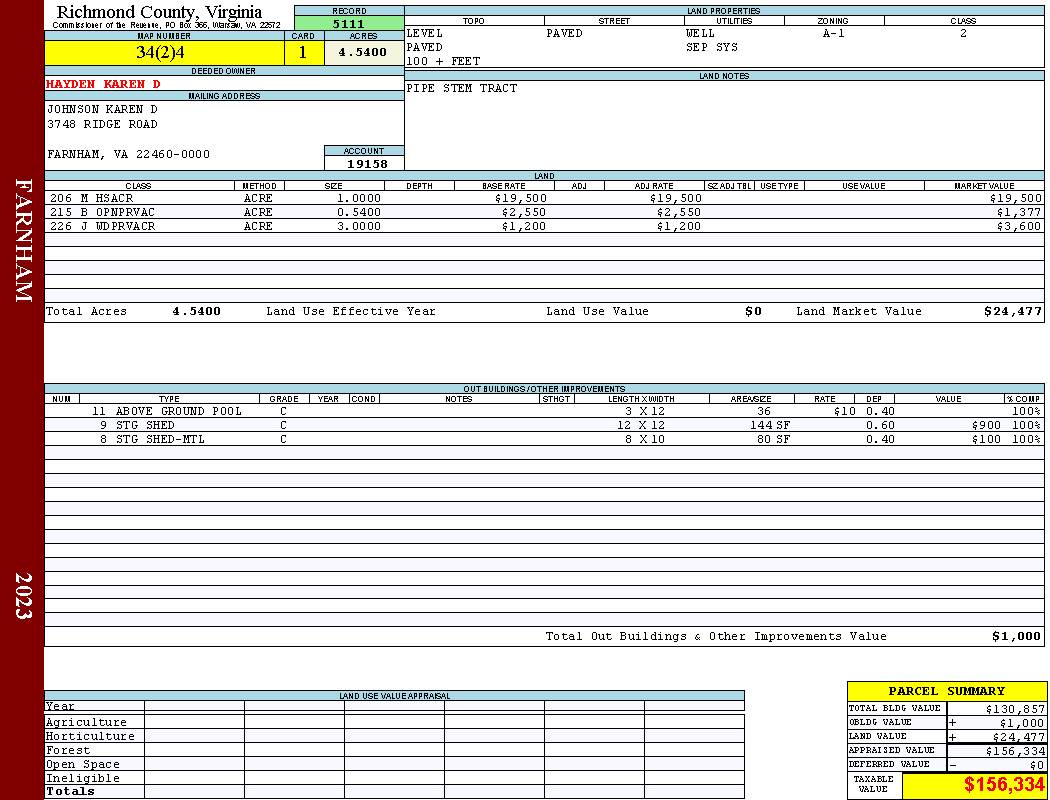
Task: Click the Ineligible row label
Action: [82, 779]
